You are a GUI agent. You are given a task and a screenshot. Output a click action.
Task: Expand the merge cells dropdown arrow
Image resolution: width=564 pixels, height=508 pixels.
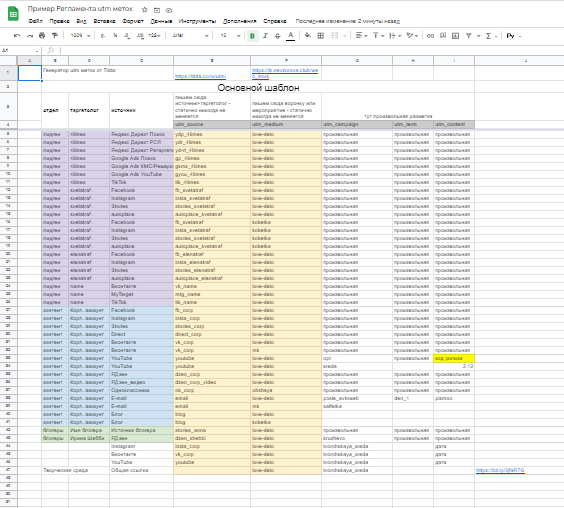click(345, 36)
